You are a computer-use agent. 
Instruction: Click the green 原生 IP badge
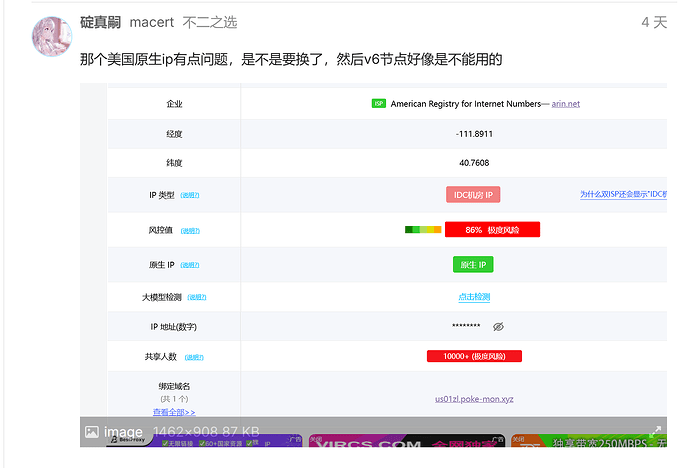coord(473,265)
